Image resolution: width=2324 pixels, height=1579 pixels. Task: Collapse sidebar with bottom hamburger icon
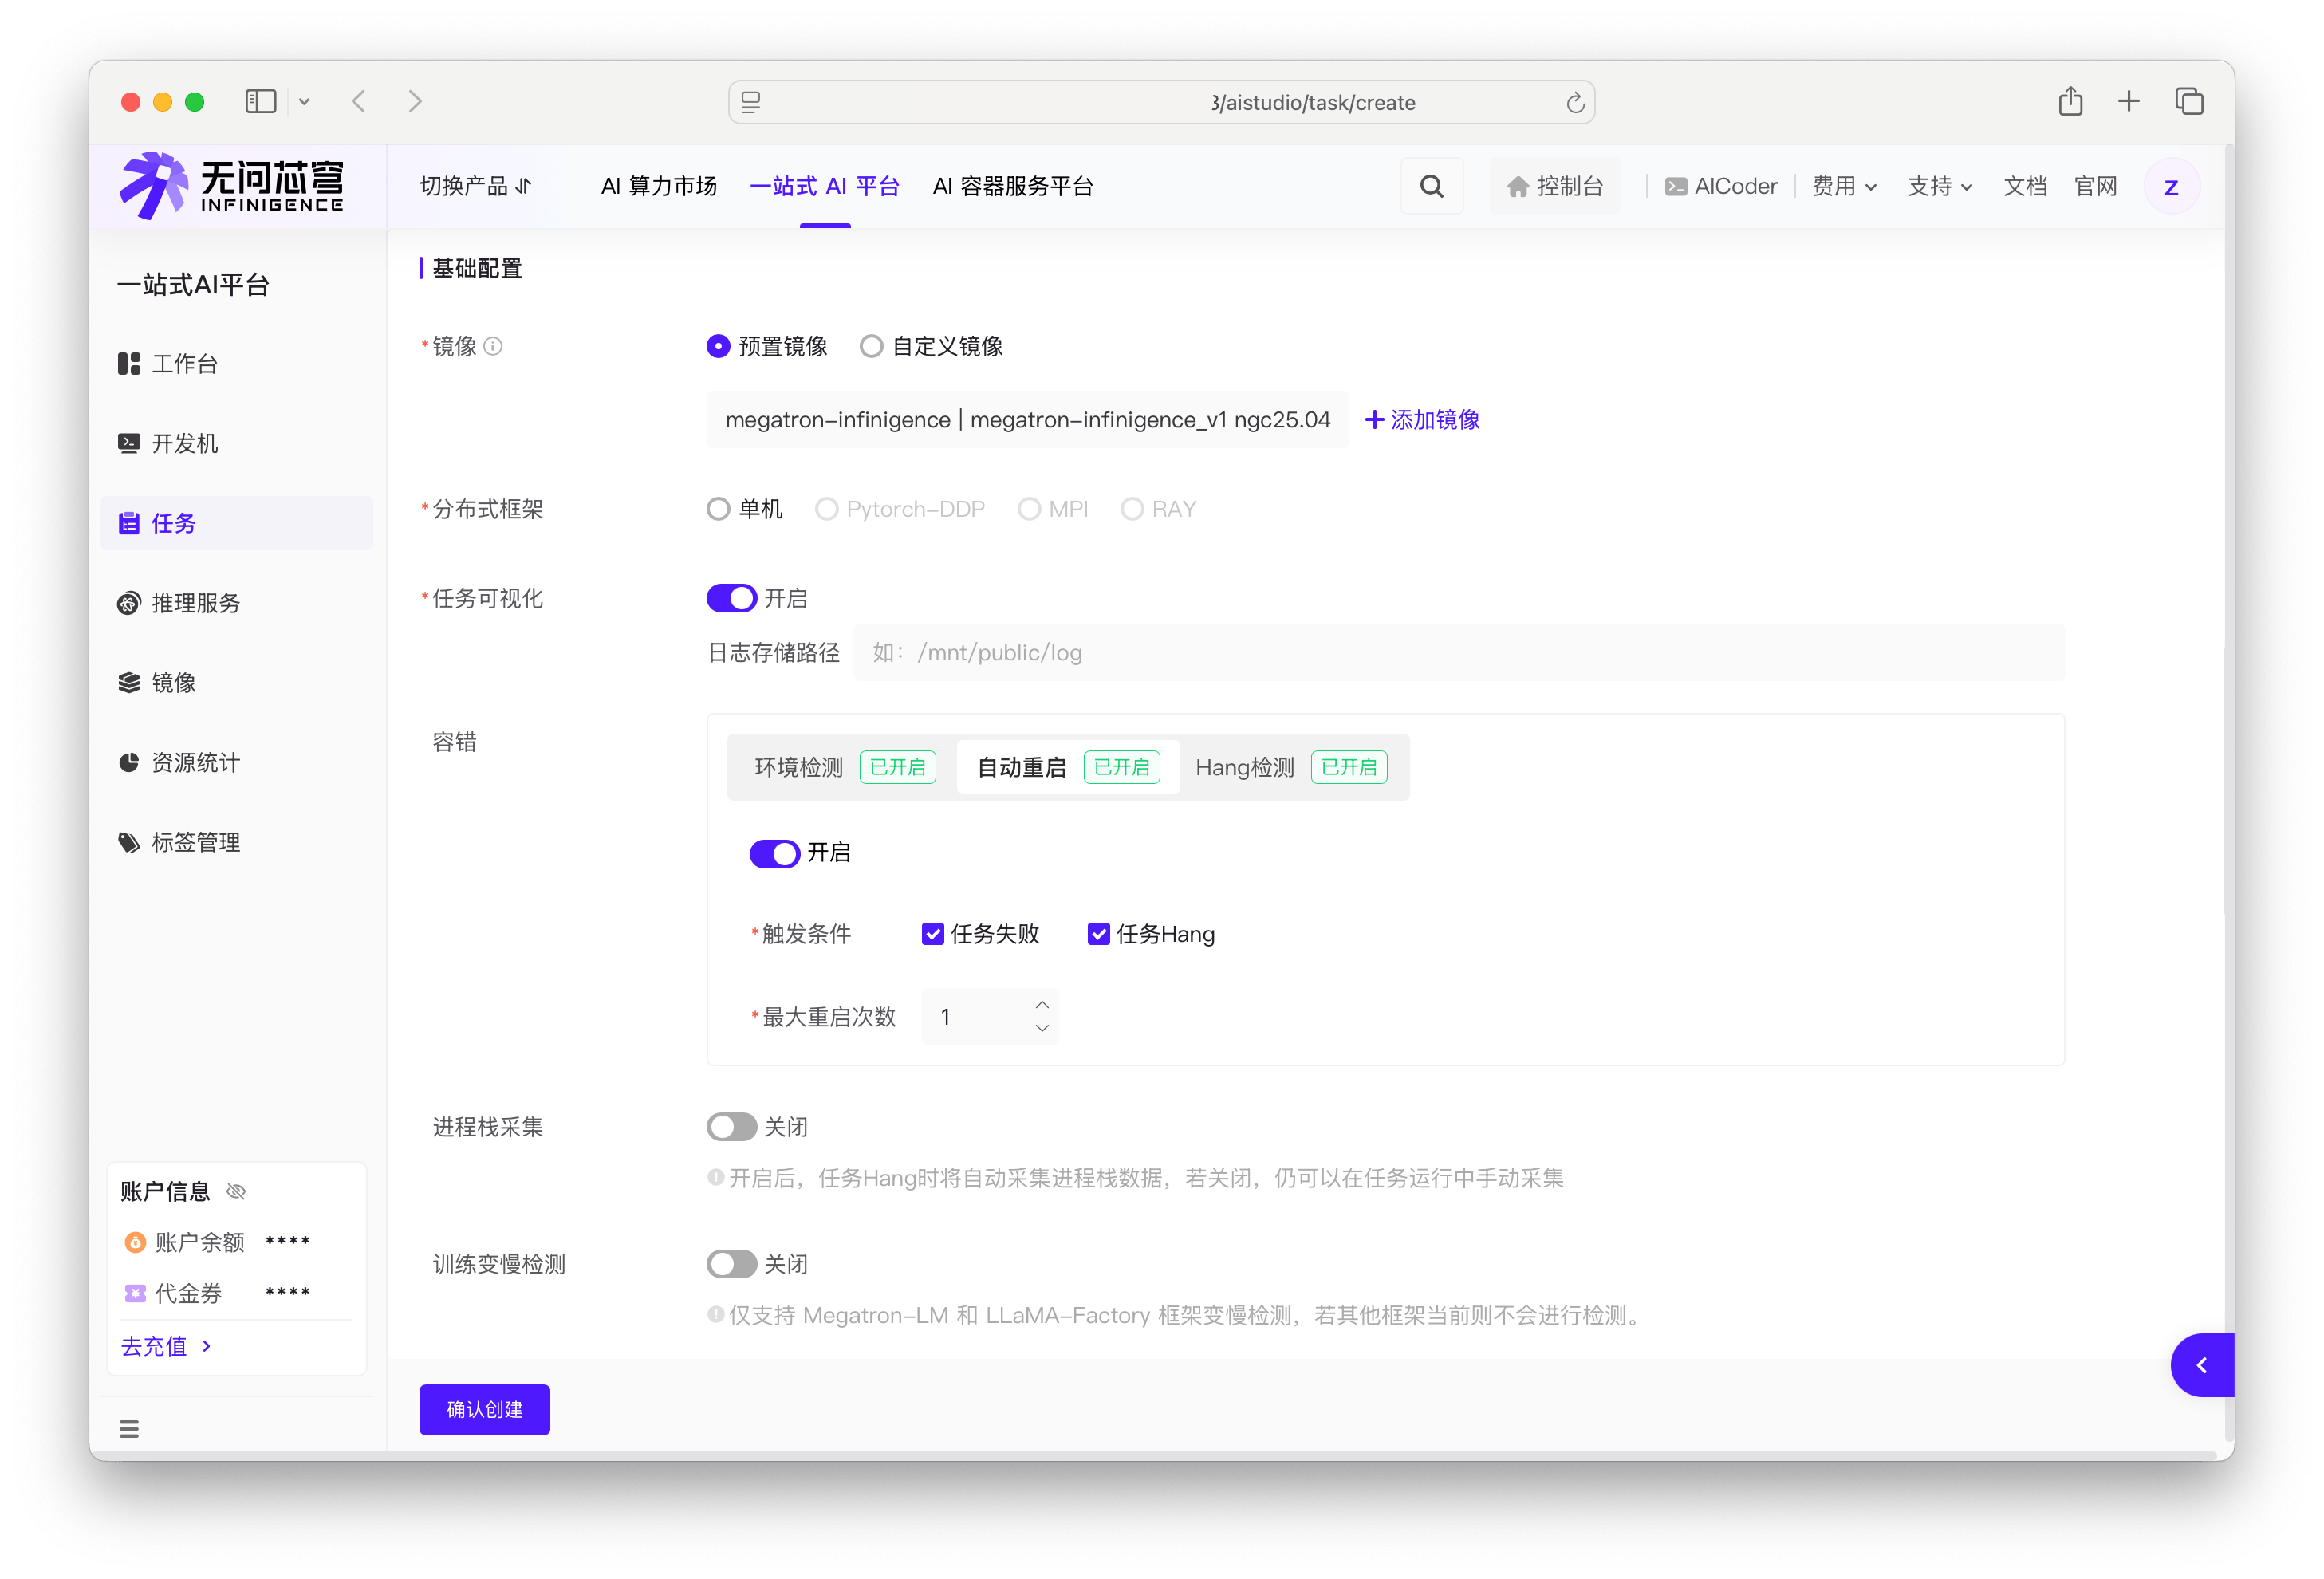coord(129,1429)
